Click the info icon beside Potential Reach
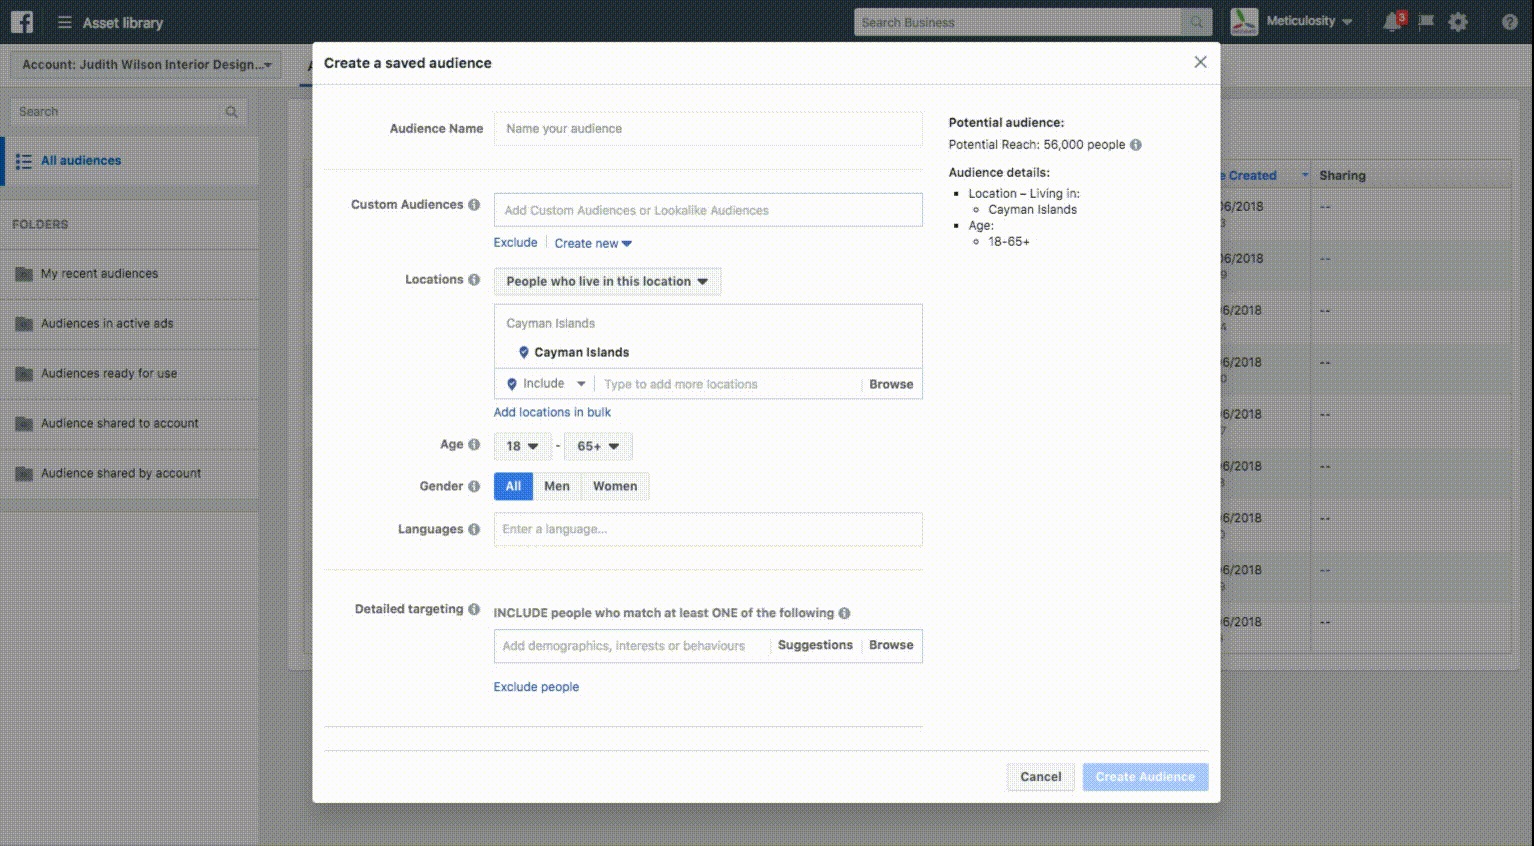The width and height of the screenshot is (1534, 846). tap(1136, 145)
